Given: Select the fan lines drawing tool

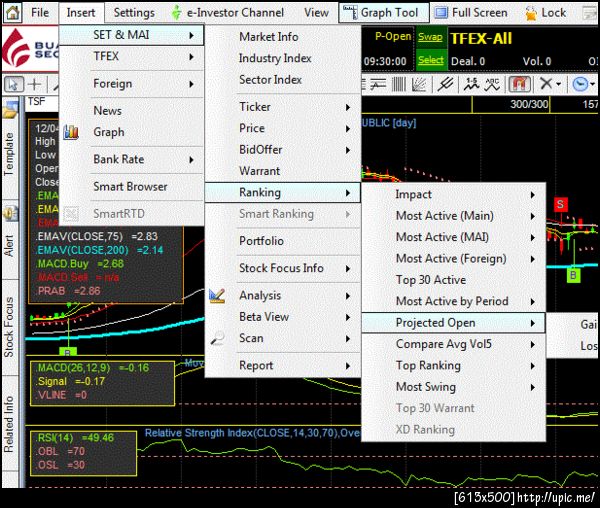Looking at the screenshot, I should pyautogui.click(x=419, y=84).
